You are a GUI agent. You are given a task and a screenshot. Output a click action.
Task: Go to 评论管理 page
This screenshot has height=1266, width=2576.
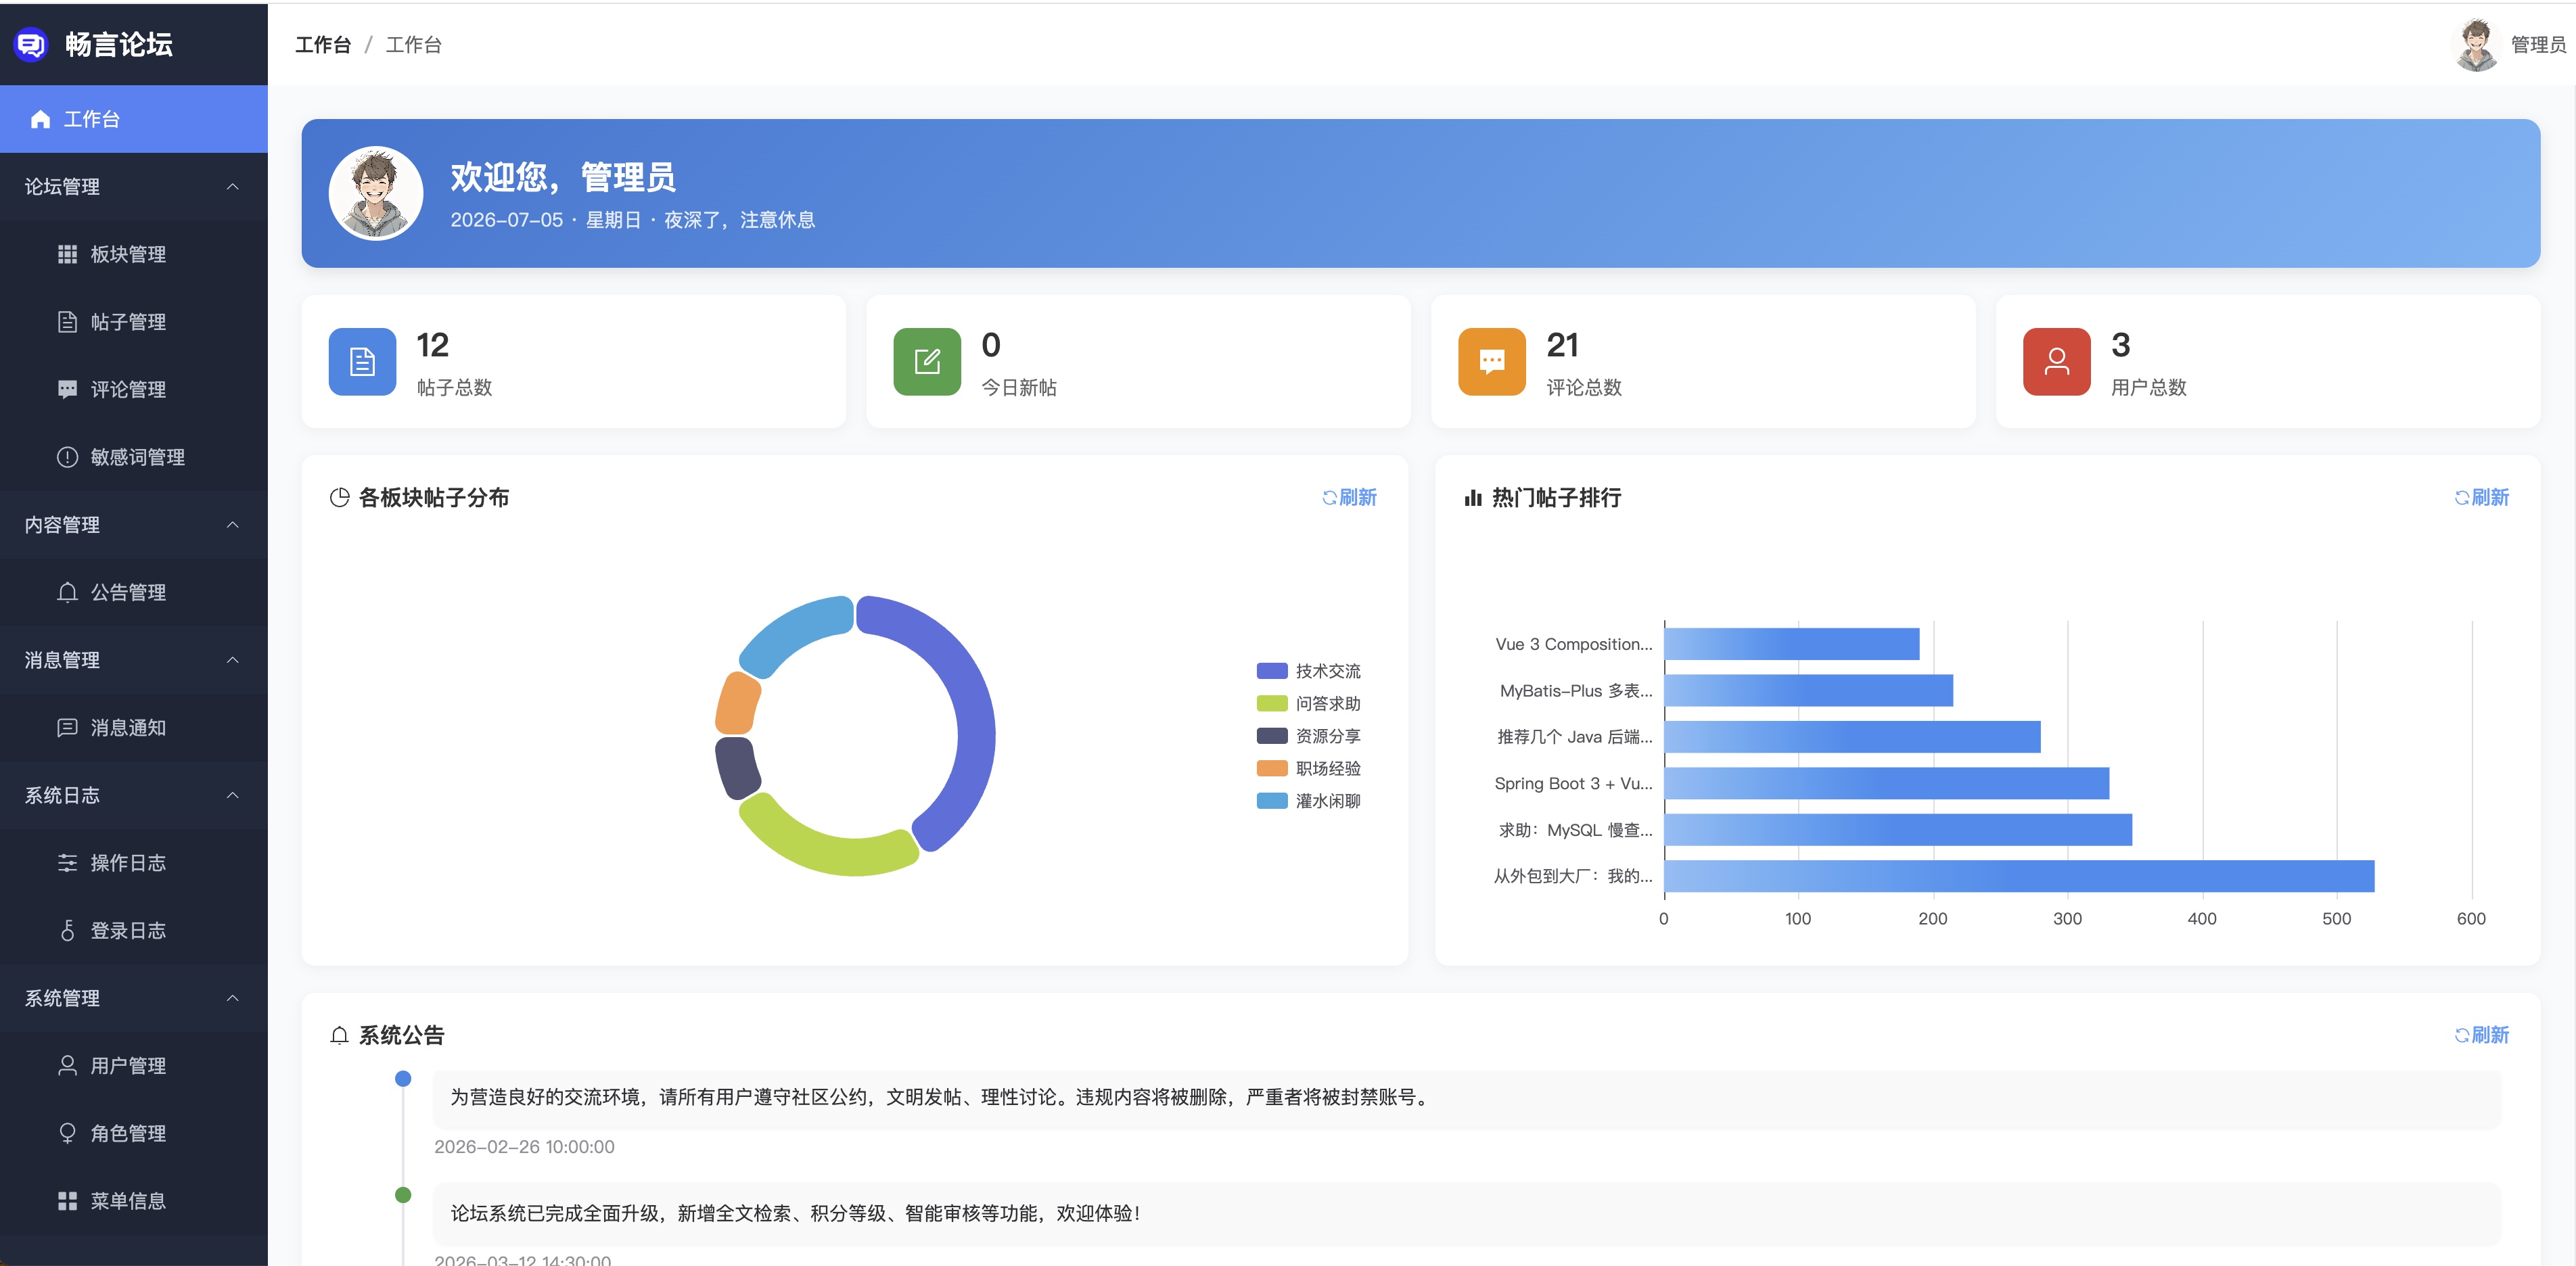tap(134, 389)
